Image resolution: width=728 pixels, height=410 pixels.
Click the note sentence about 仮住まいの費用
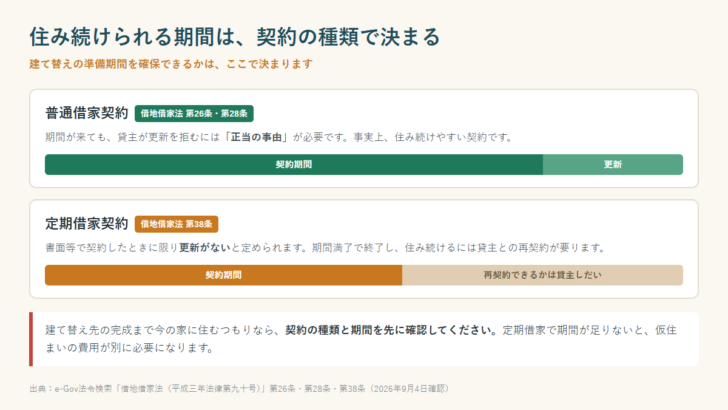[x=361, y=339]
